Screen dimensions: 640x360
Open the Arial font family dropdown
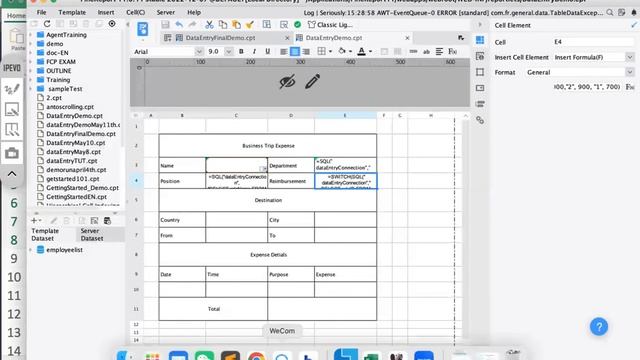tap(199, 51)
